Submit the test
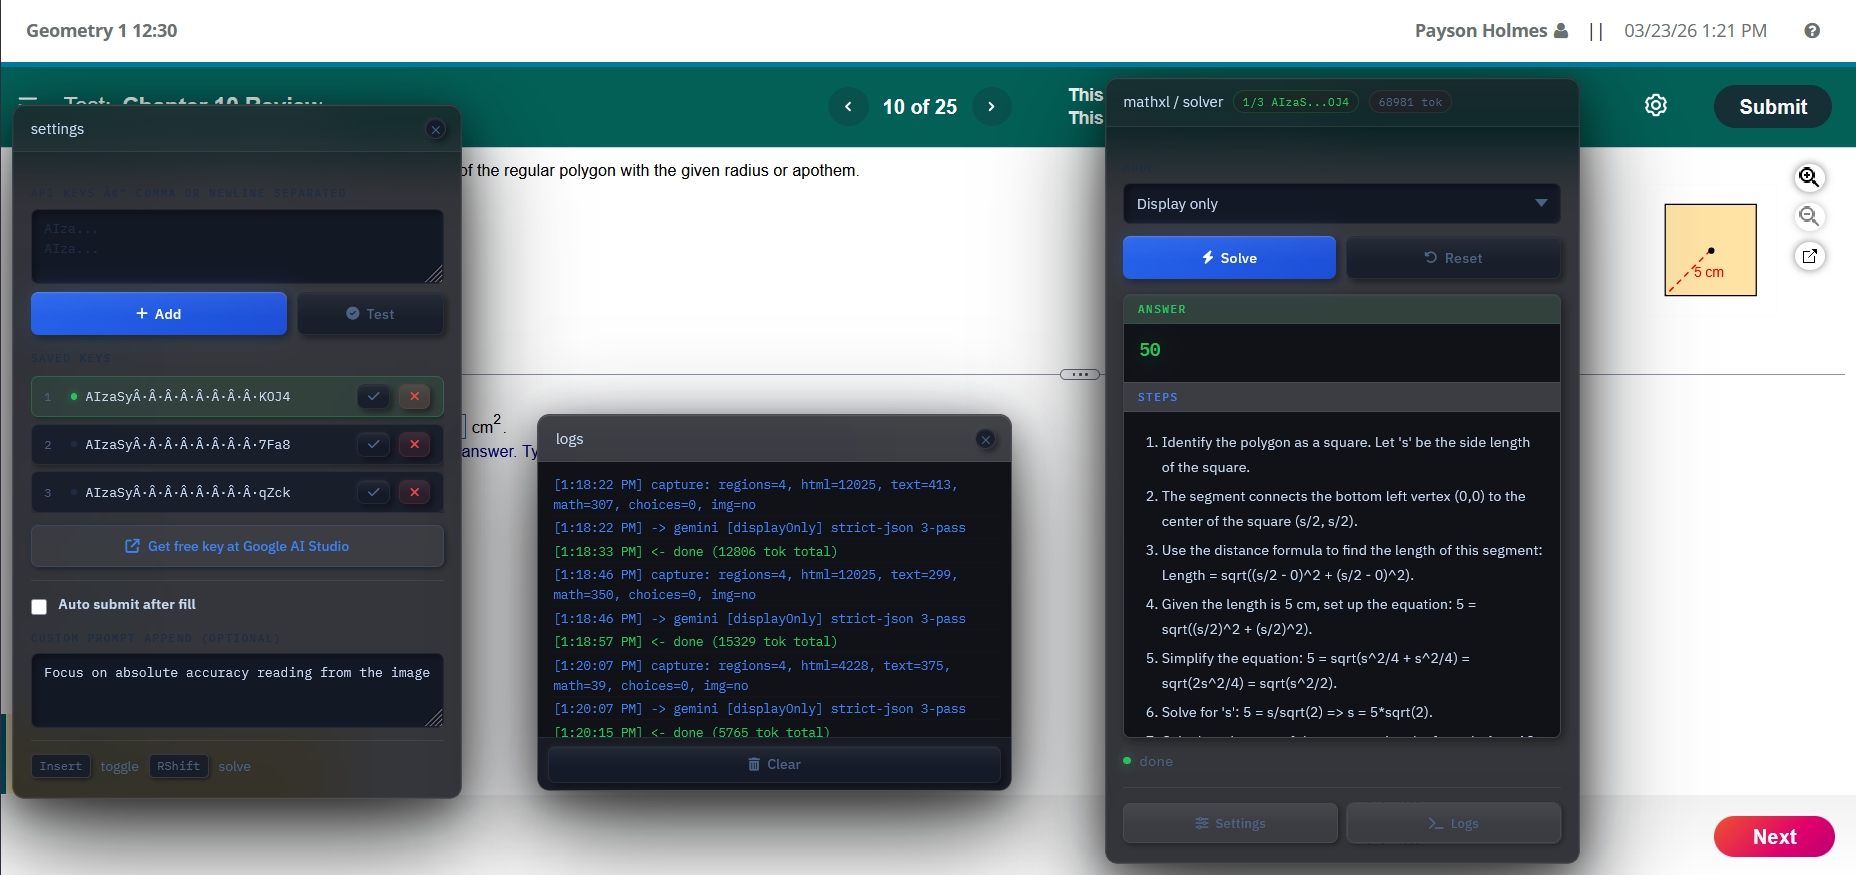 [1773, 107]
